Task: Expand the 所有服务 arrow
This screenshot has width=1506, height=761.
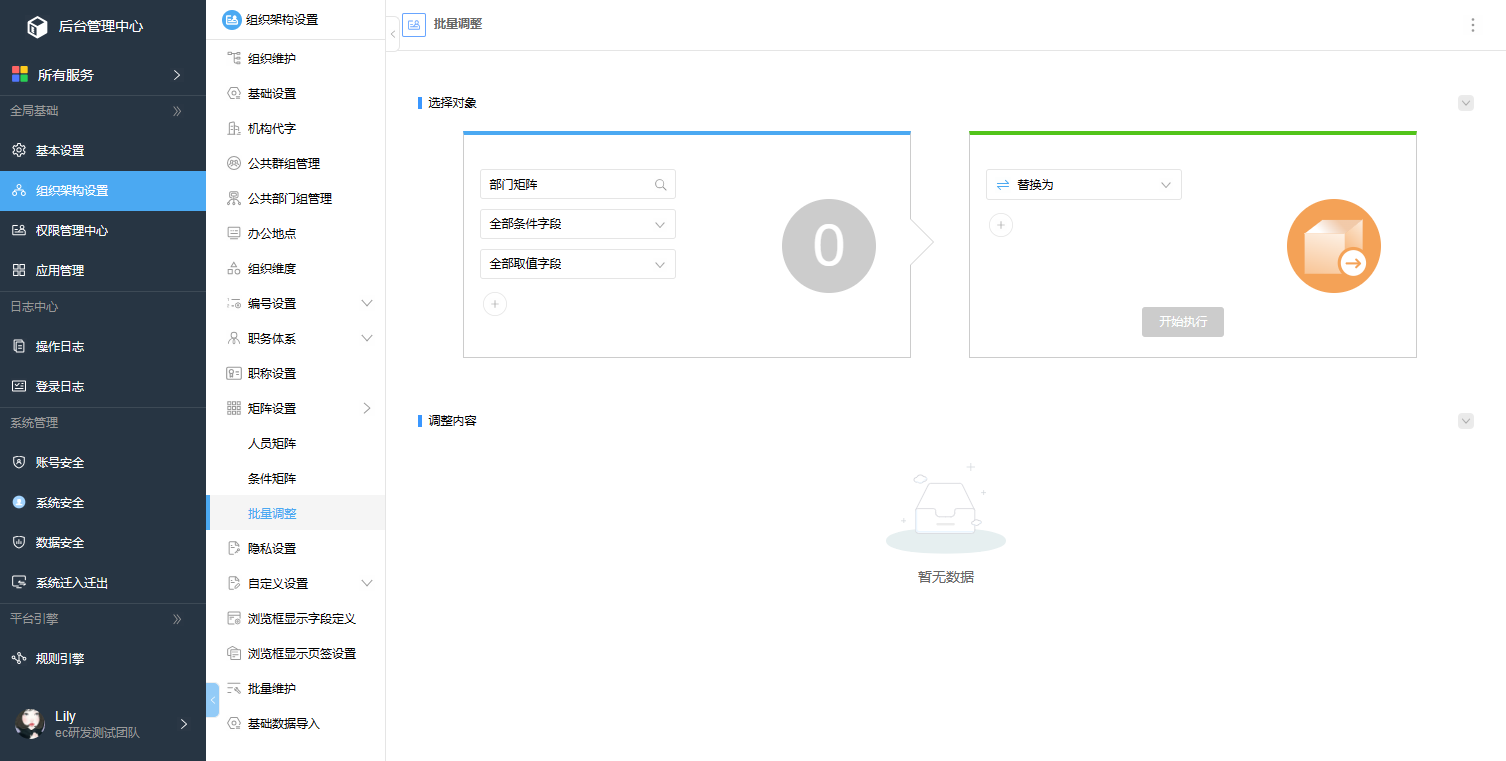Action: [x=177, y=75]
